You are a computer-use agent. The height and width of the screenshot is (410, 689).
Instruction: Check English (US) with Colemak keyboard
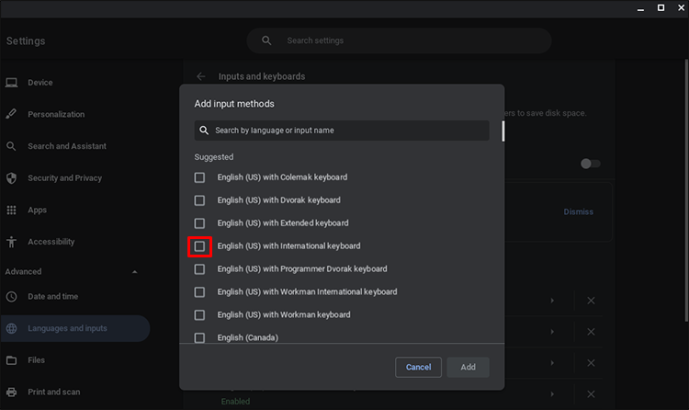199,178
